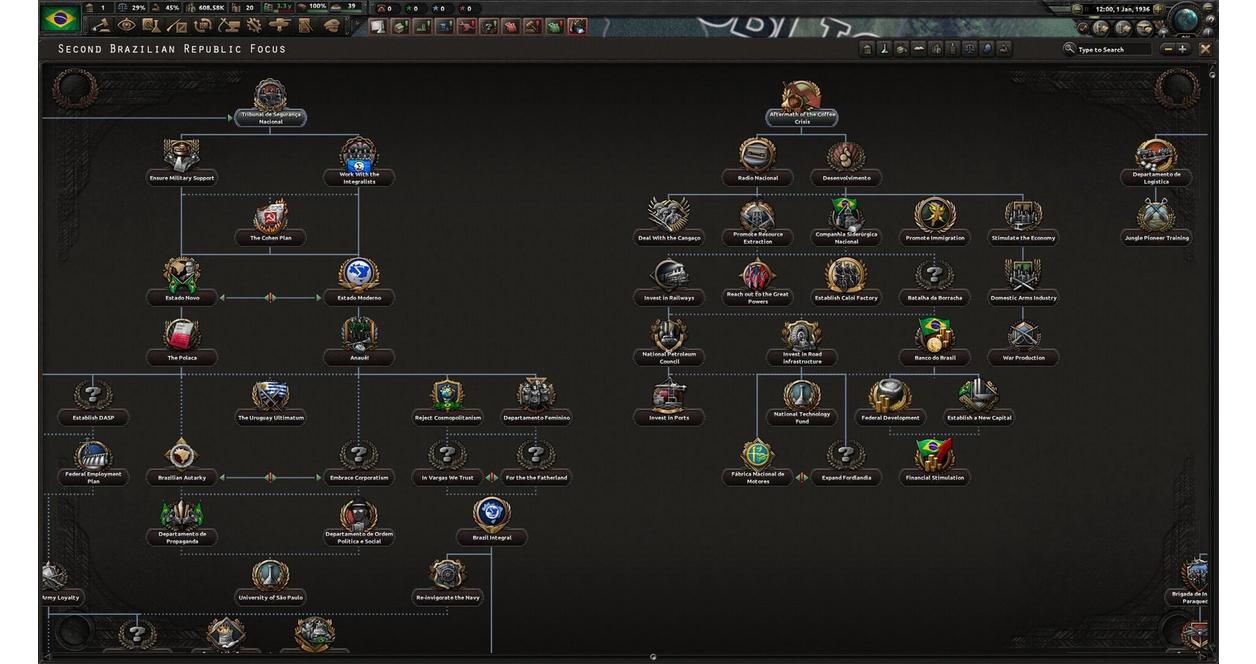
Task: Click the manpower value 608.58K
Action: click(x=213, y=8)
